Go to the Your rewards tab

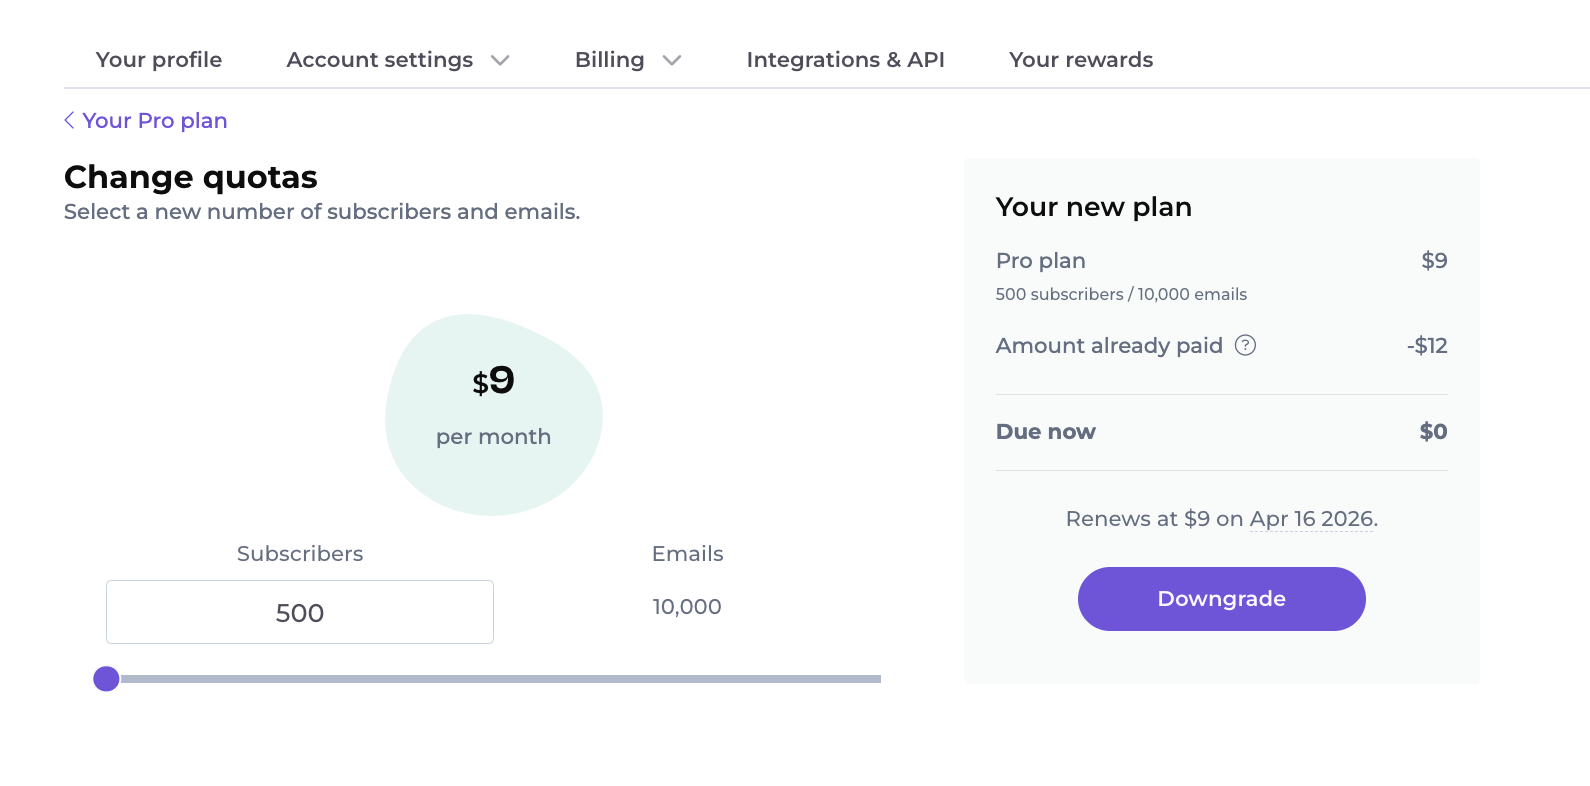[x=1081, y=60]
